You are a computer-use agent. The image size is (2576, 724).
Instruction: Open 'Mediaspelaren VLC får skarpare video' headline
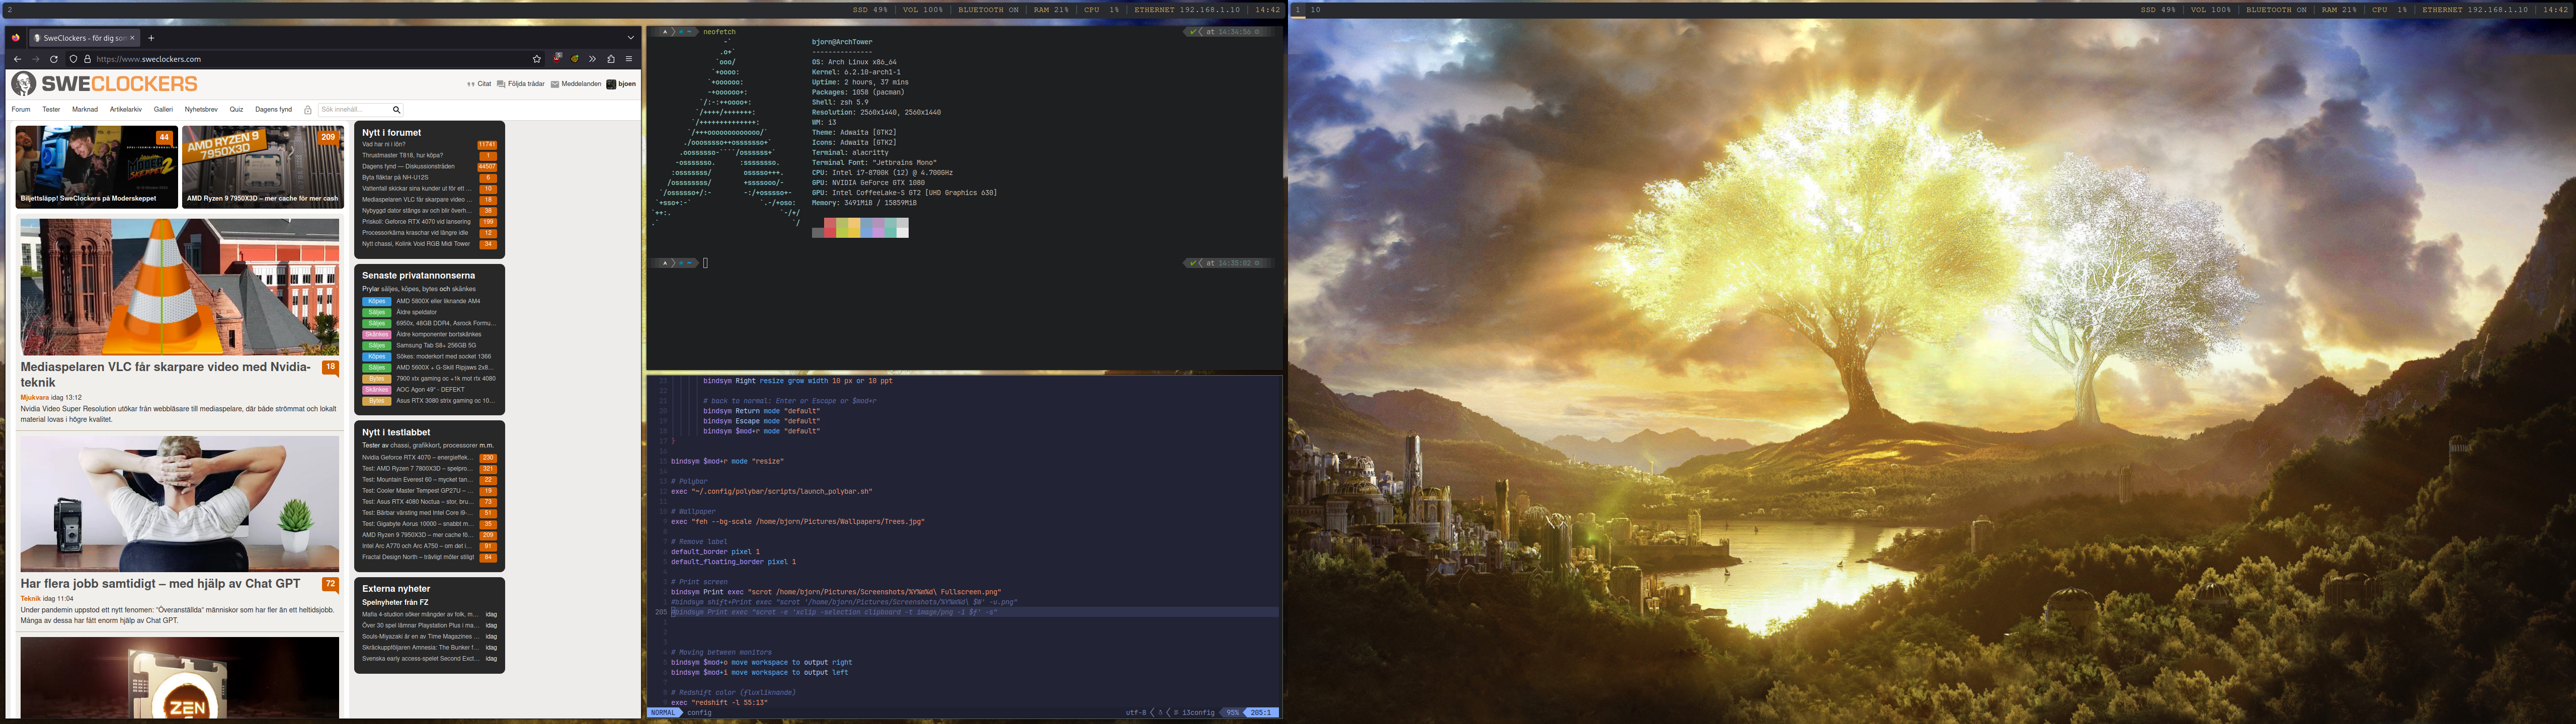tap(166, 374)
